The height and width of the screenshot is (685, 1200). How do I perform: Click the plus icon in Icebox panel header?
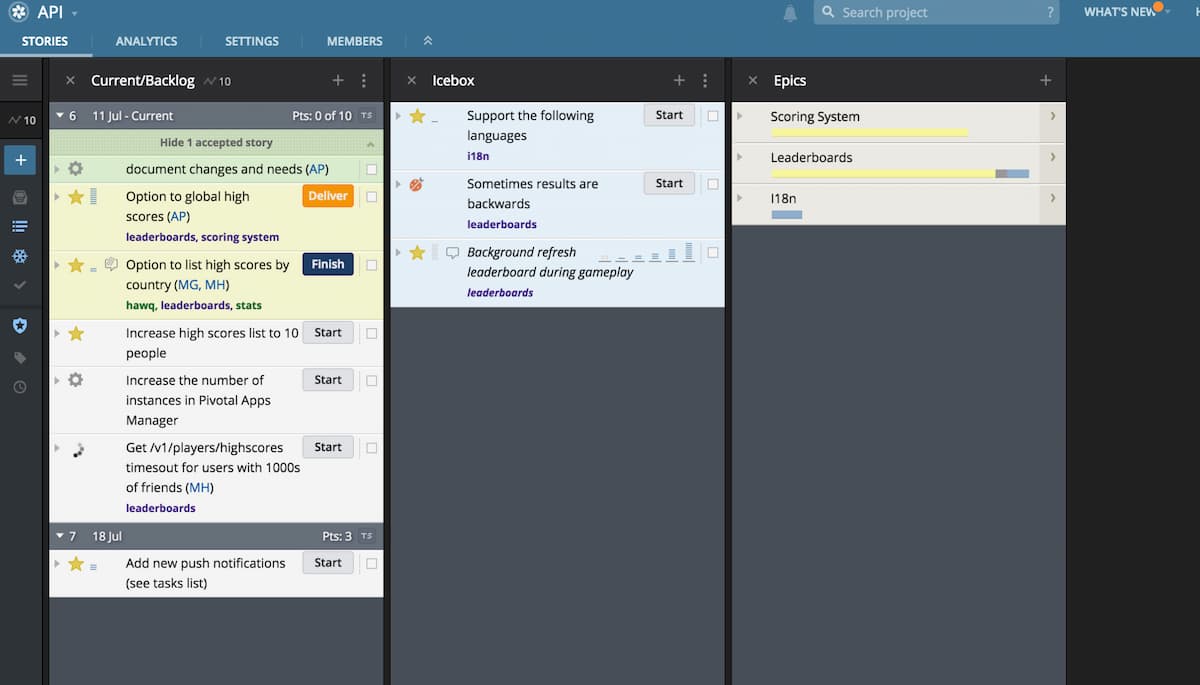(679, 81)
